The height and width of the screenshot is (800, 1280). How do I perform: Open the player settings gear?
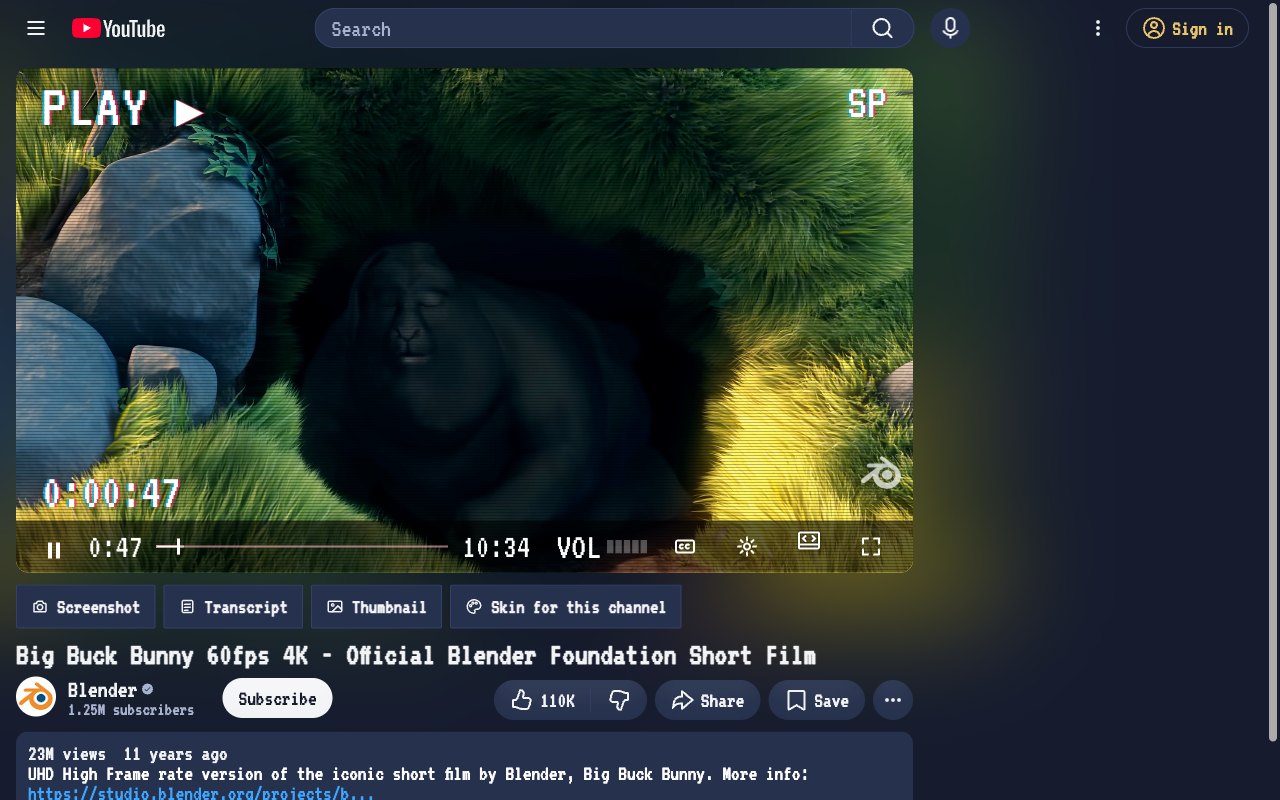click(x=746, y=547)
